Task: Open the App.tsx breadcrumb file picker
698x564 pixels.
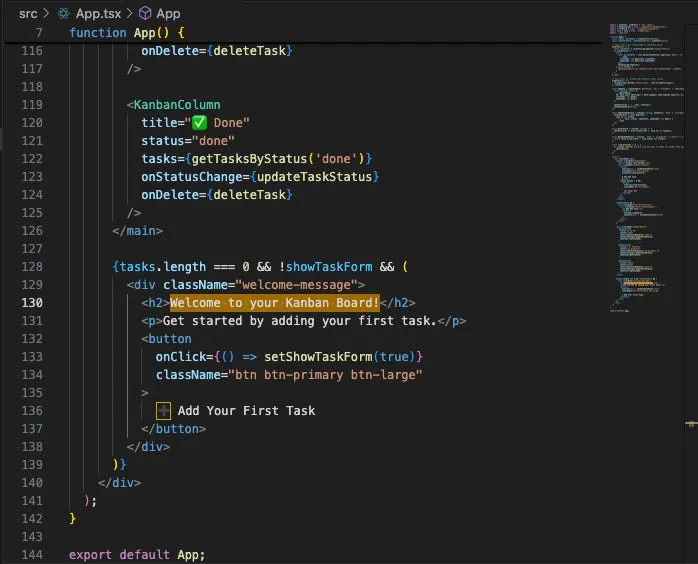Action: coord(98,13)
